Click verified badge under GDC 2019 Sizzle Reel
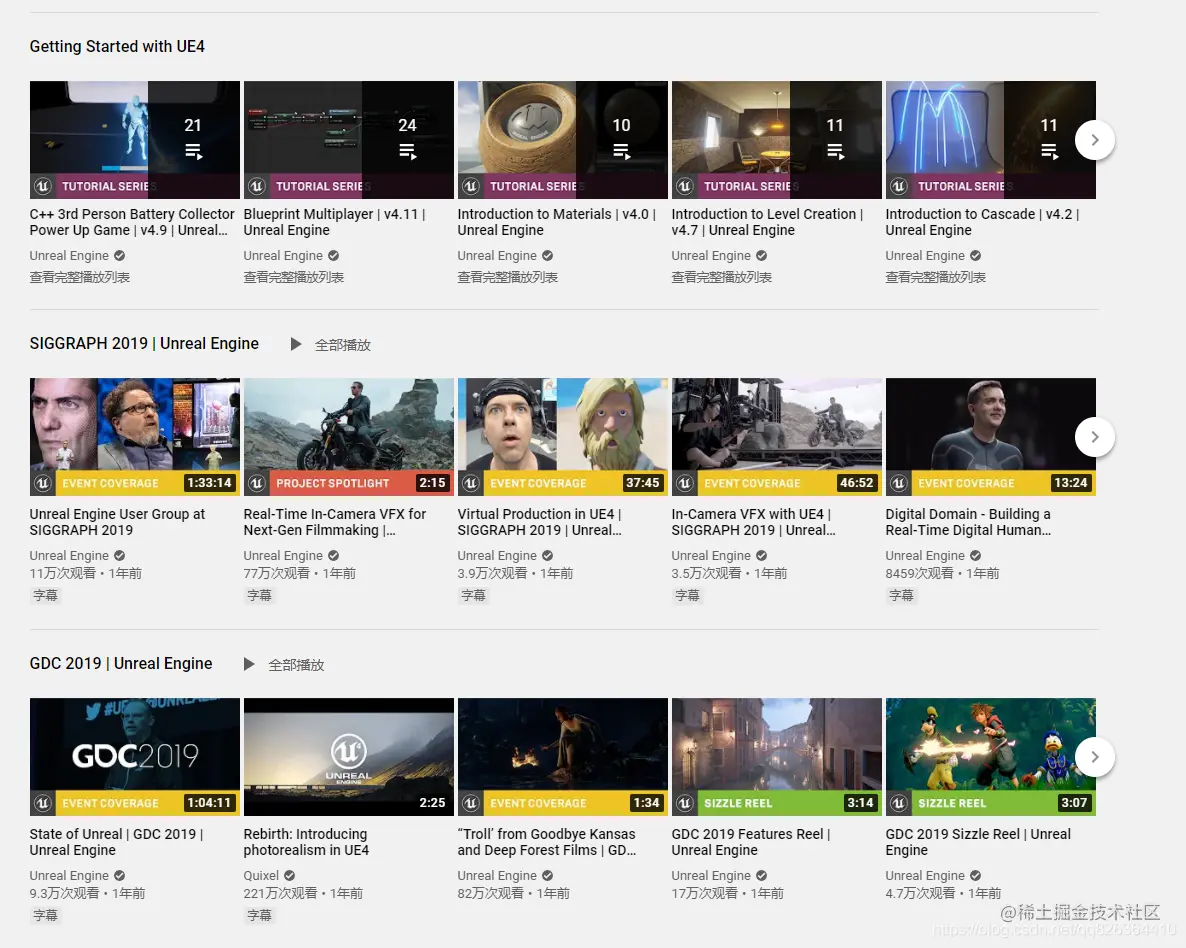The image size is (1186, 948). (976, 875)
